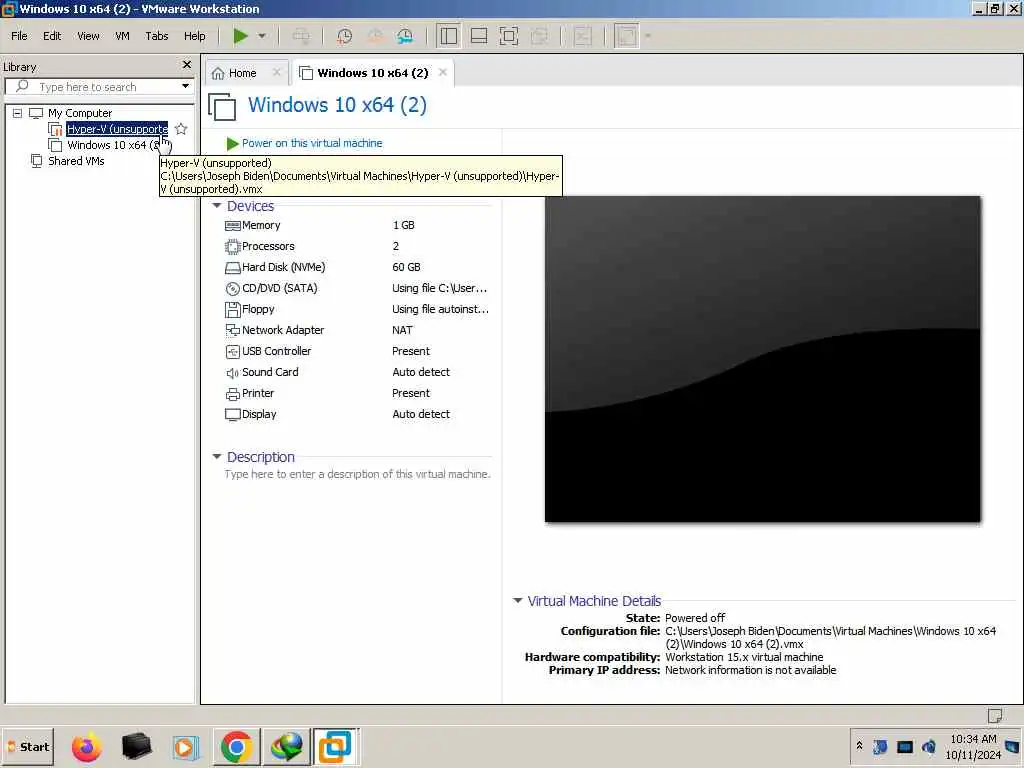Image resolution: width=1024 pixels, height=768 pixels.
Task: Click the message log icon in status bar
Action: 995,716
